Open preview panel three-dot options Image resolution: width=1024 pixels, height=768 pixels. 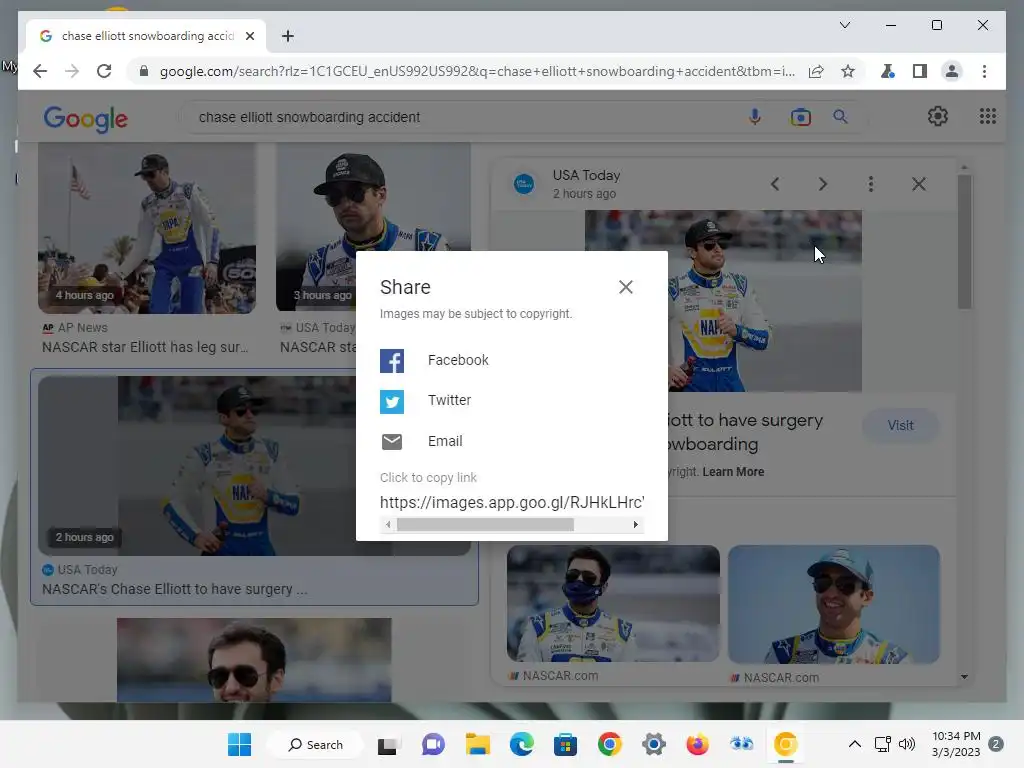point(871,184)
